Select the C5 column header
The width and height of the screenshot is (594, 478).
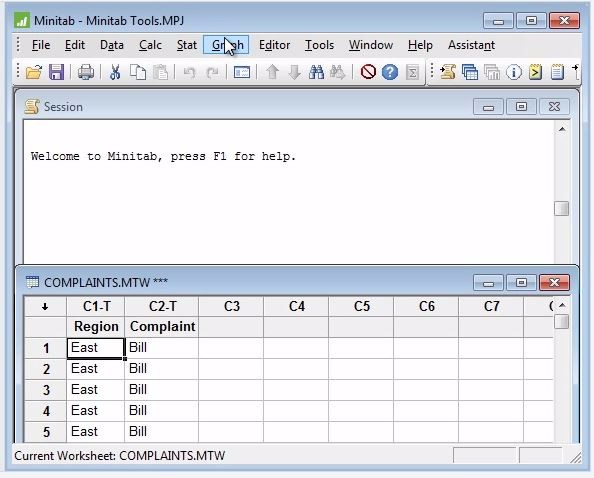click(x=361, y=306)
